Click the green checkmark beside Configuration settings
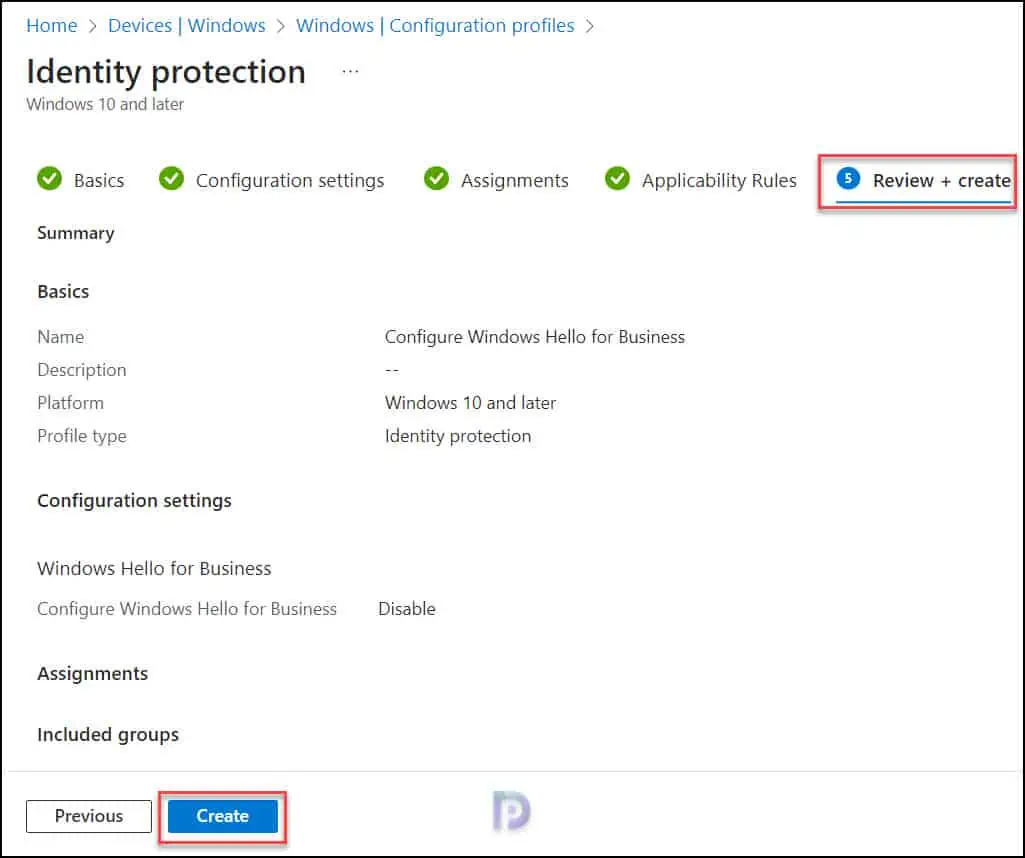 (x=171, y=178)
